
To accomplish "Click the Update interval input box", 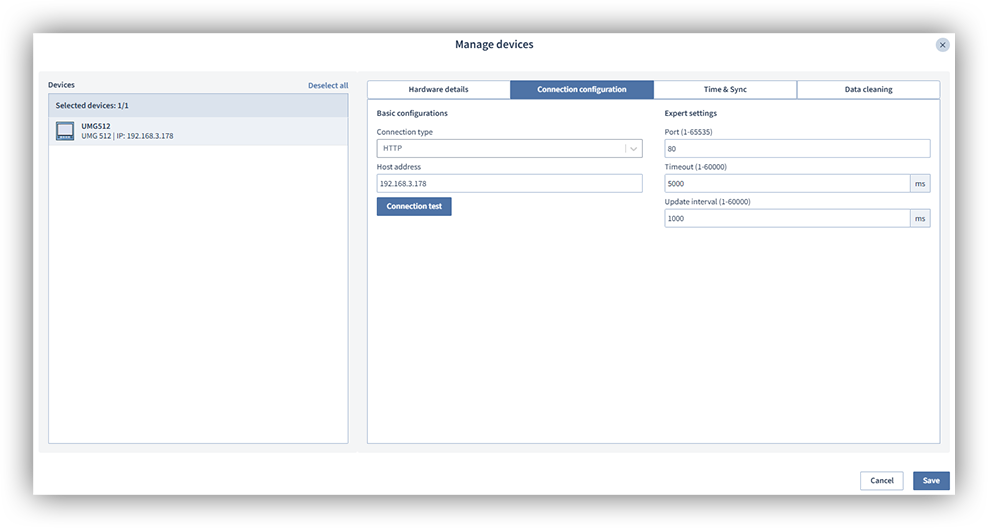I will [x=786, y=219].
